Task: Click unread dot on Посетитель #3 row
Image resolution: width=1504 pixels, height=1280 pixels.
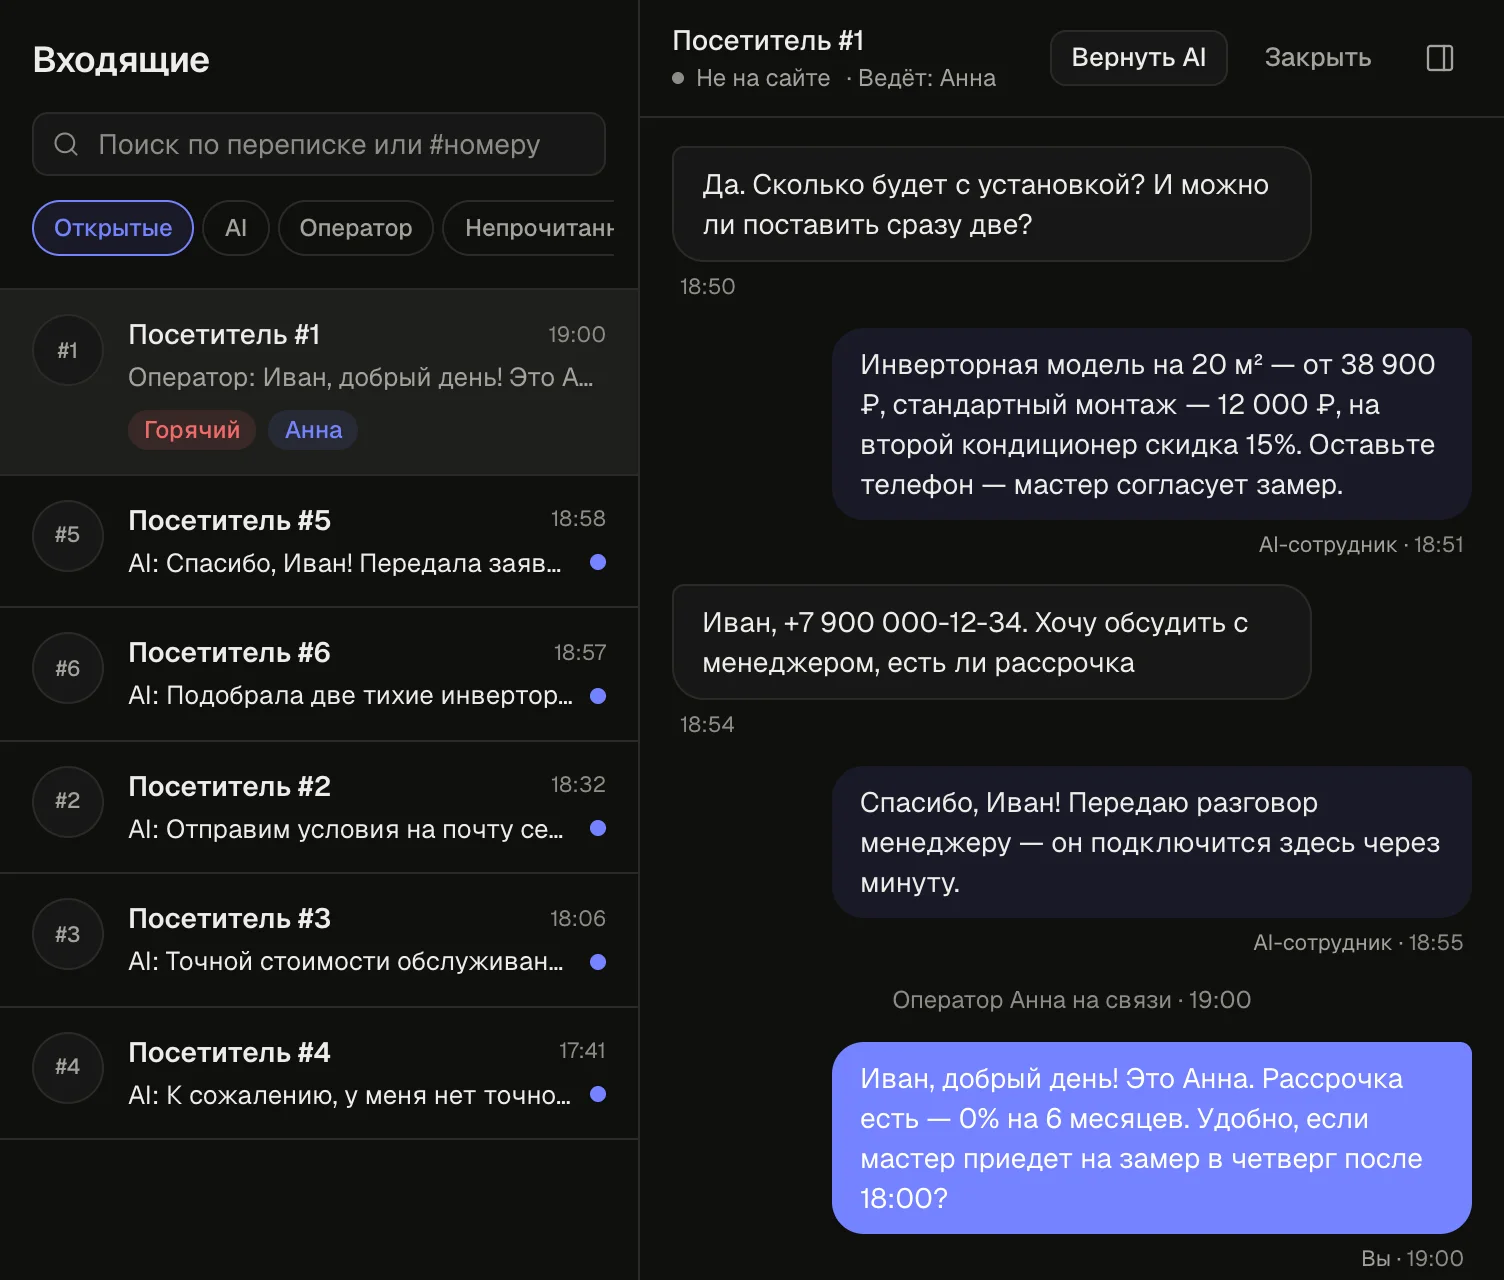Action: pos(598,962)
